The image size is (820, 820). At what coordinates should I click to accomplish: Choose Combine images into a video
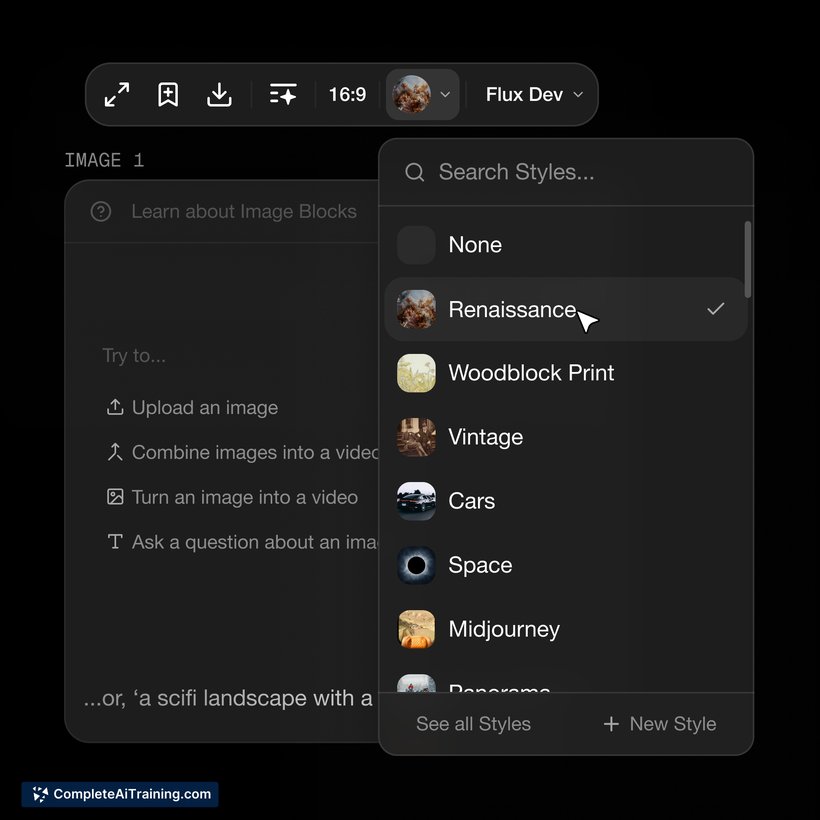click(242, 452)
